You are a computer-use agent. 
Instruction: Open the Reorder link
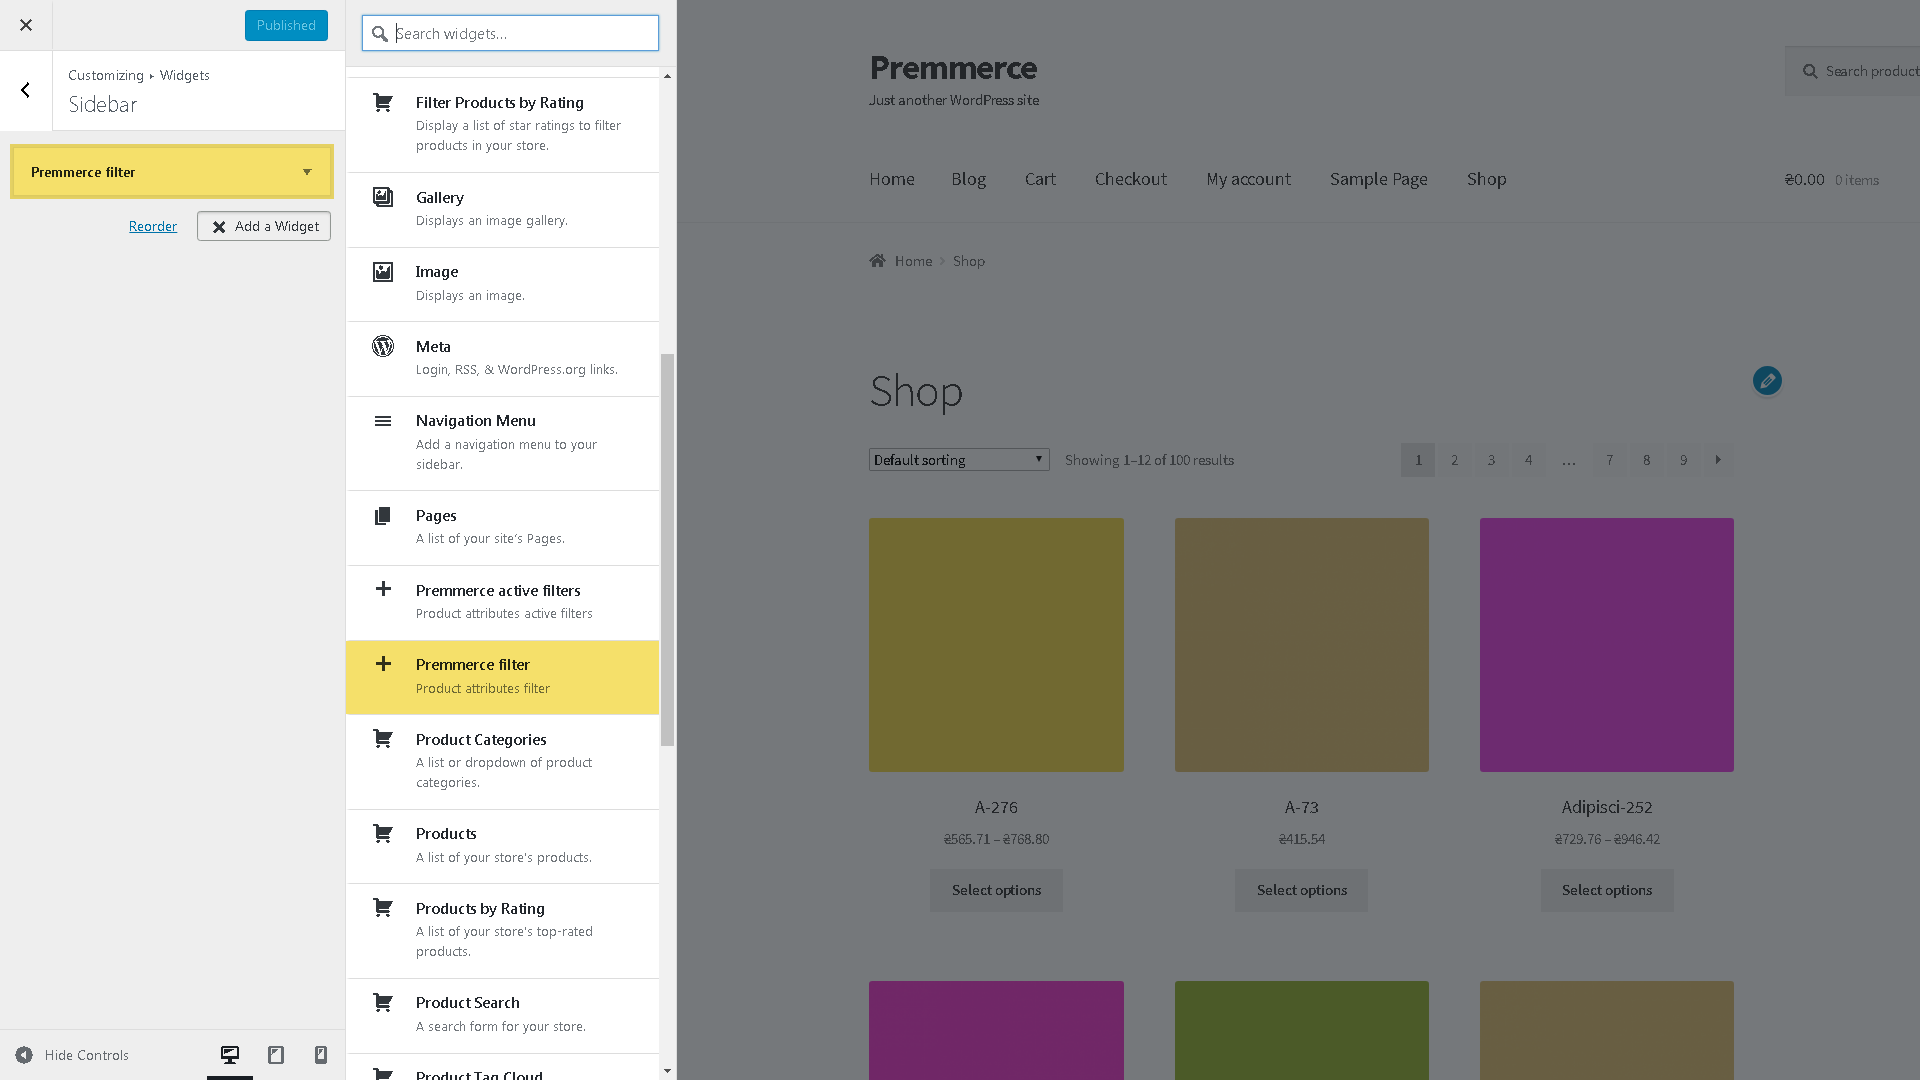(153, 226)
